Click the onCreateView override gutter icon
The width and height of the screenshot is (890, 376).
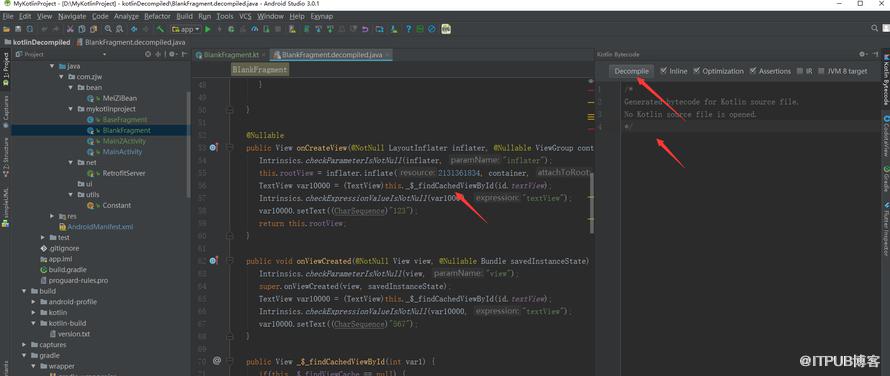pyautogui.click(x=213, y=148)
